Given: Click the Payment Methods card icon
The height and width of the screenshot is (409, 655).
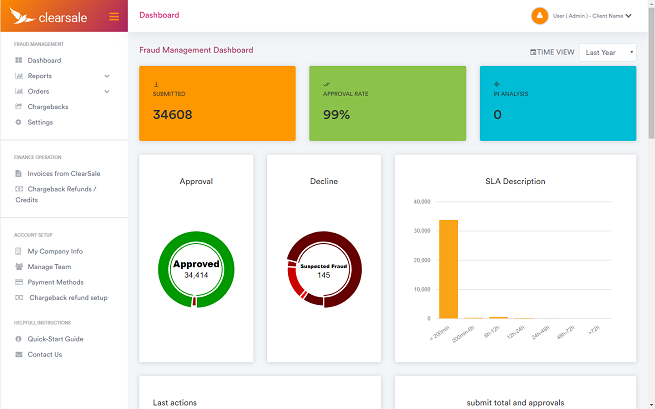Looking at the screenshot, I should pos(19,282).
